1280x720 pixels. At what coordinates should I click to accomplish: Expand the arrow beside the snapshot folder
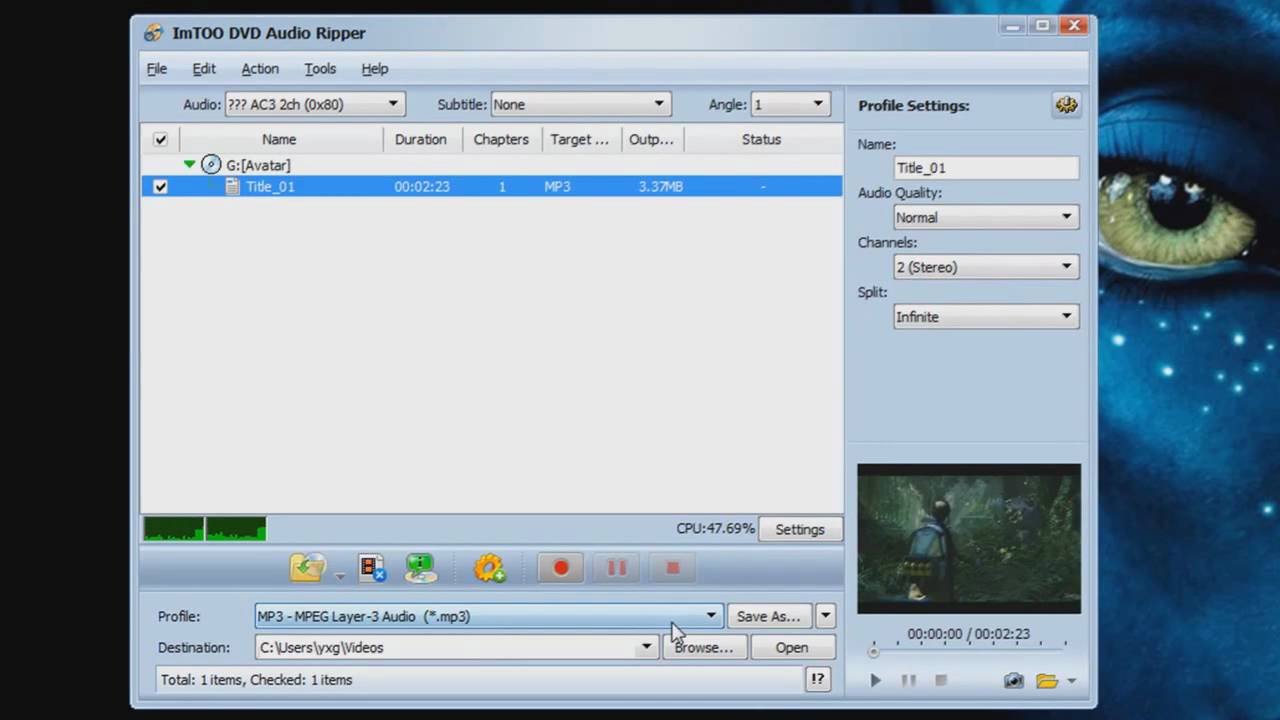point(1071,681)
